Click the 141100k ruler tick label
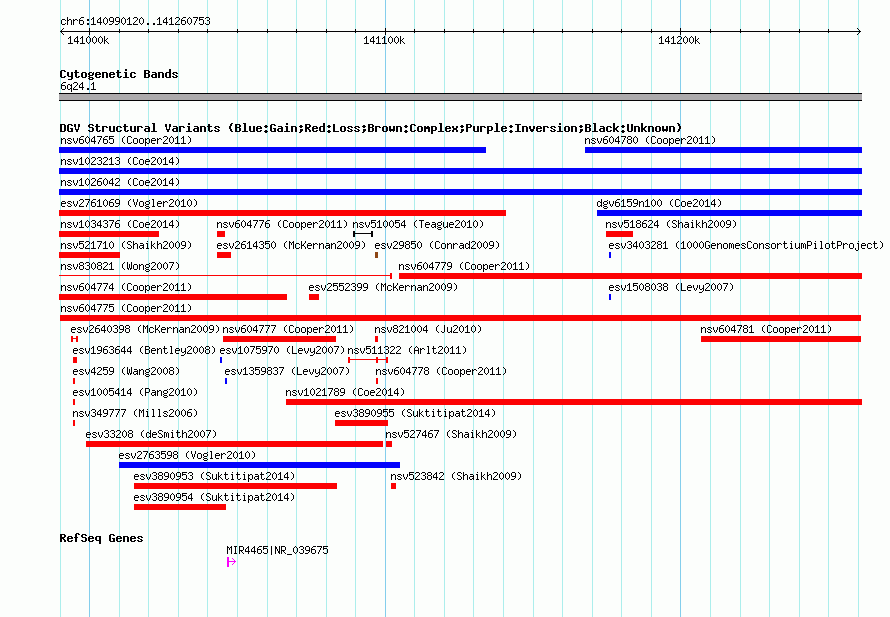 coord(384,40)
